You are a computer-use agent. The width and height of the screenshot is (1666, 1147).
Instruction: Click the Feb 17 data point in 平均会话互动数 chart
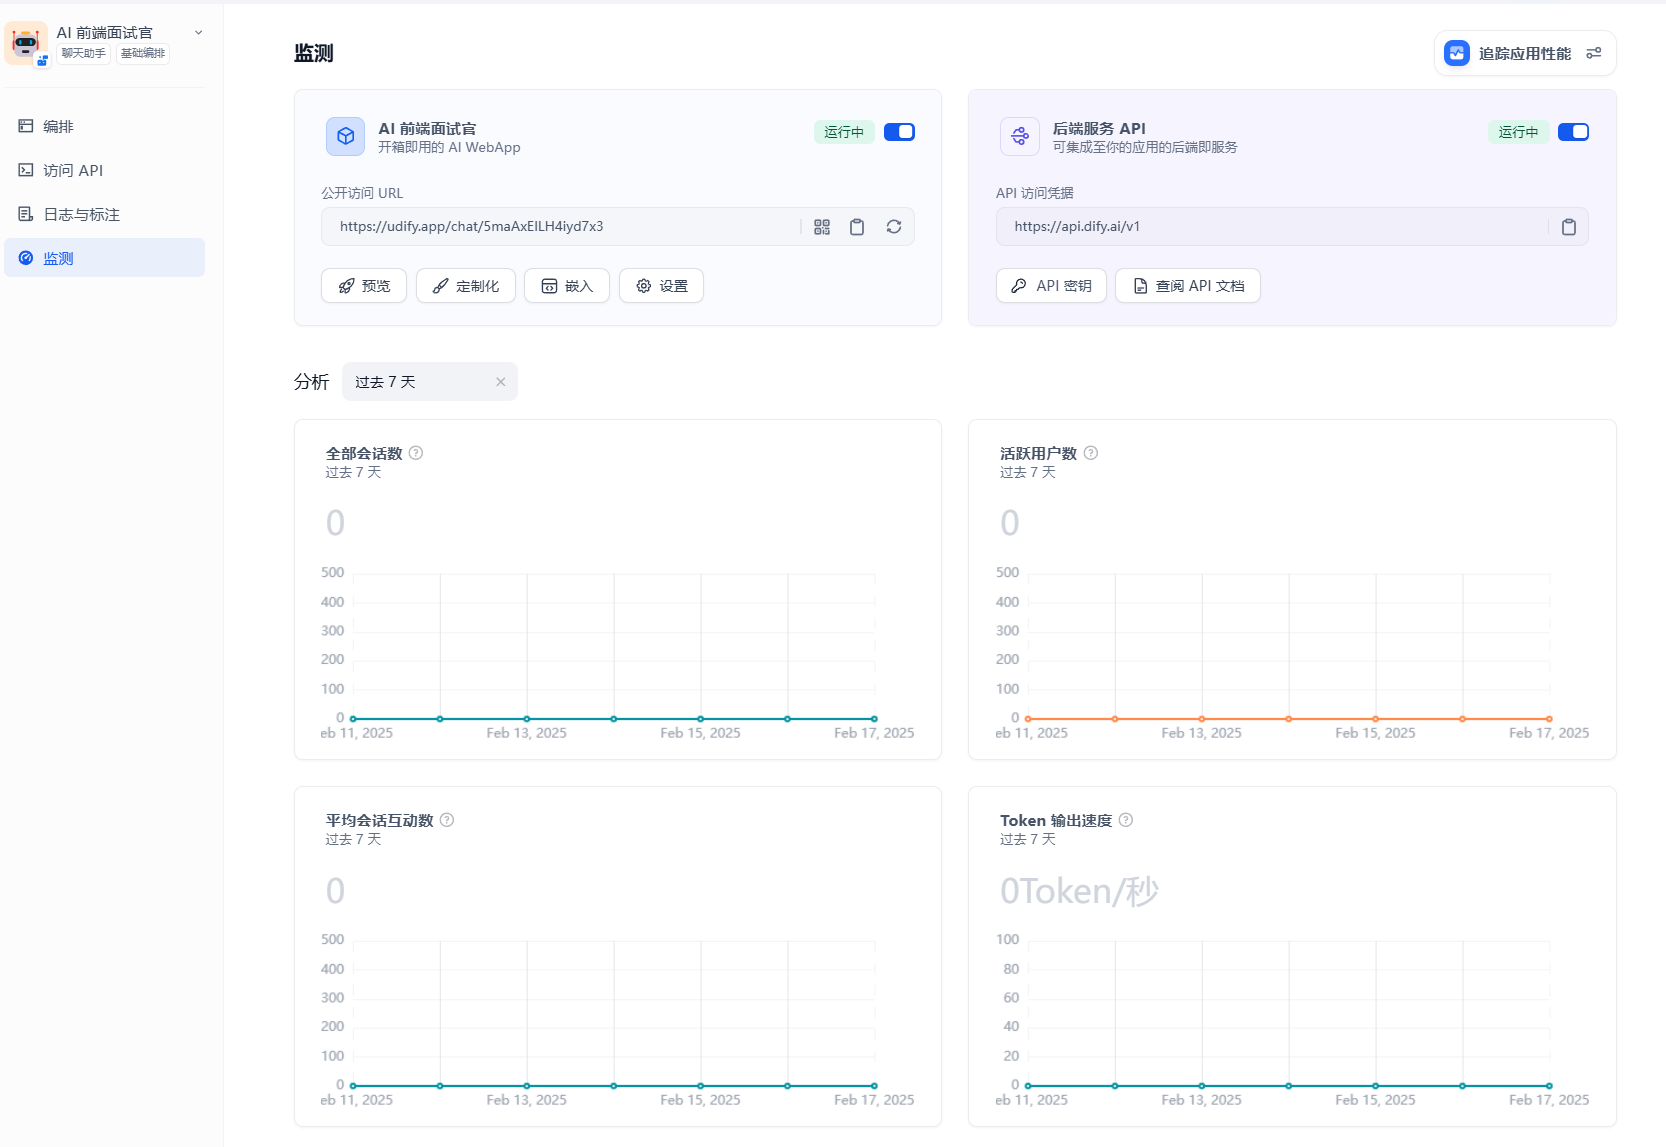tap(874, 1086)
